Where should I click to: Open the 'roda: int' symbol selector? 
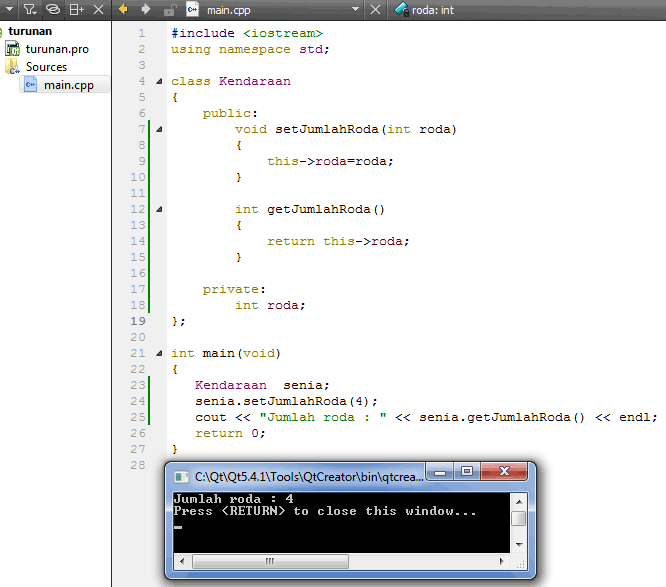[x=425, y=9]
